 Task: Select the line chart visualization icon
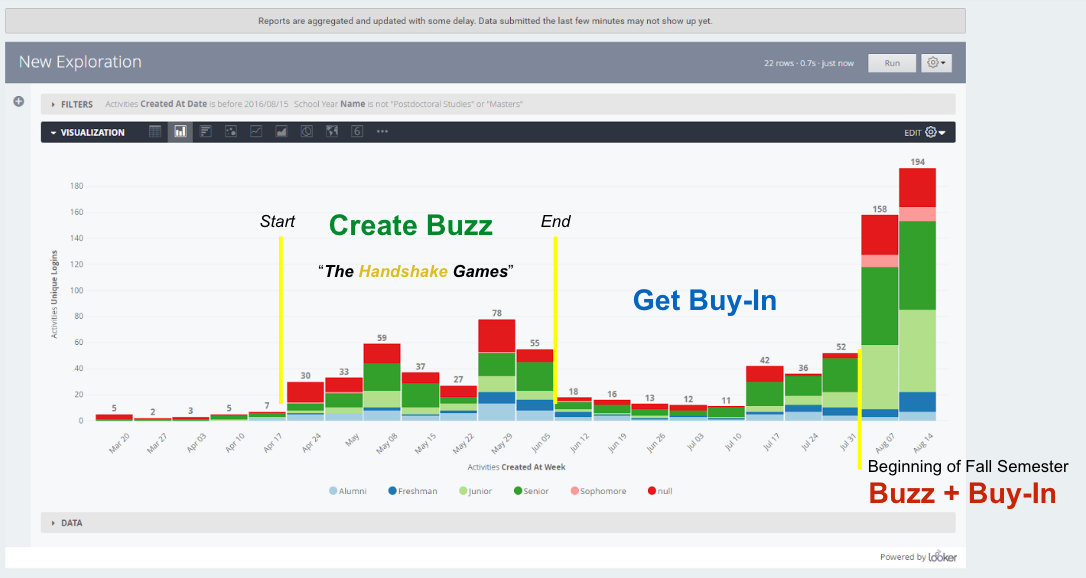pyautogui.click(x=256, y=132)
